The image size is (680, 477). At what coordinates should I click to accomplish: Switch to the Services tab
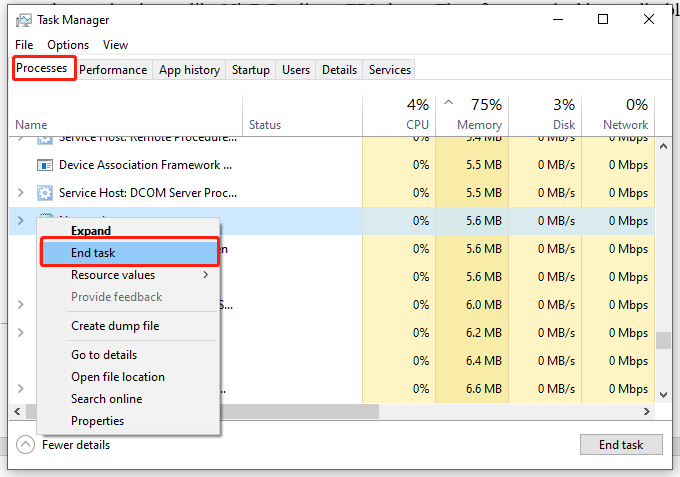pyautogui.click(x=389, y=70)
